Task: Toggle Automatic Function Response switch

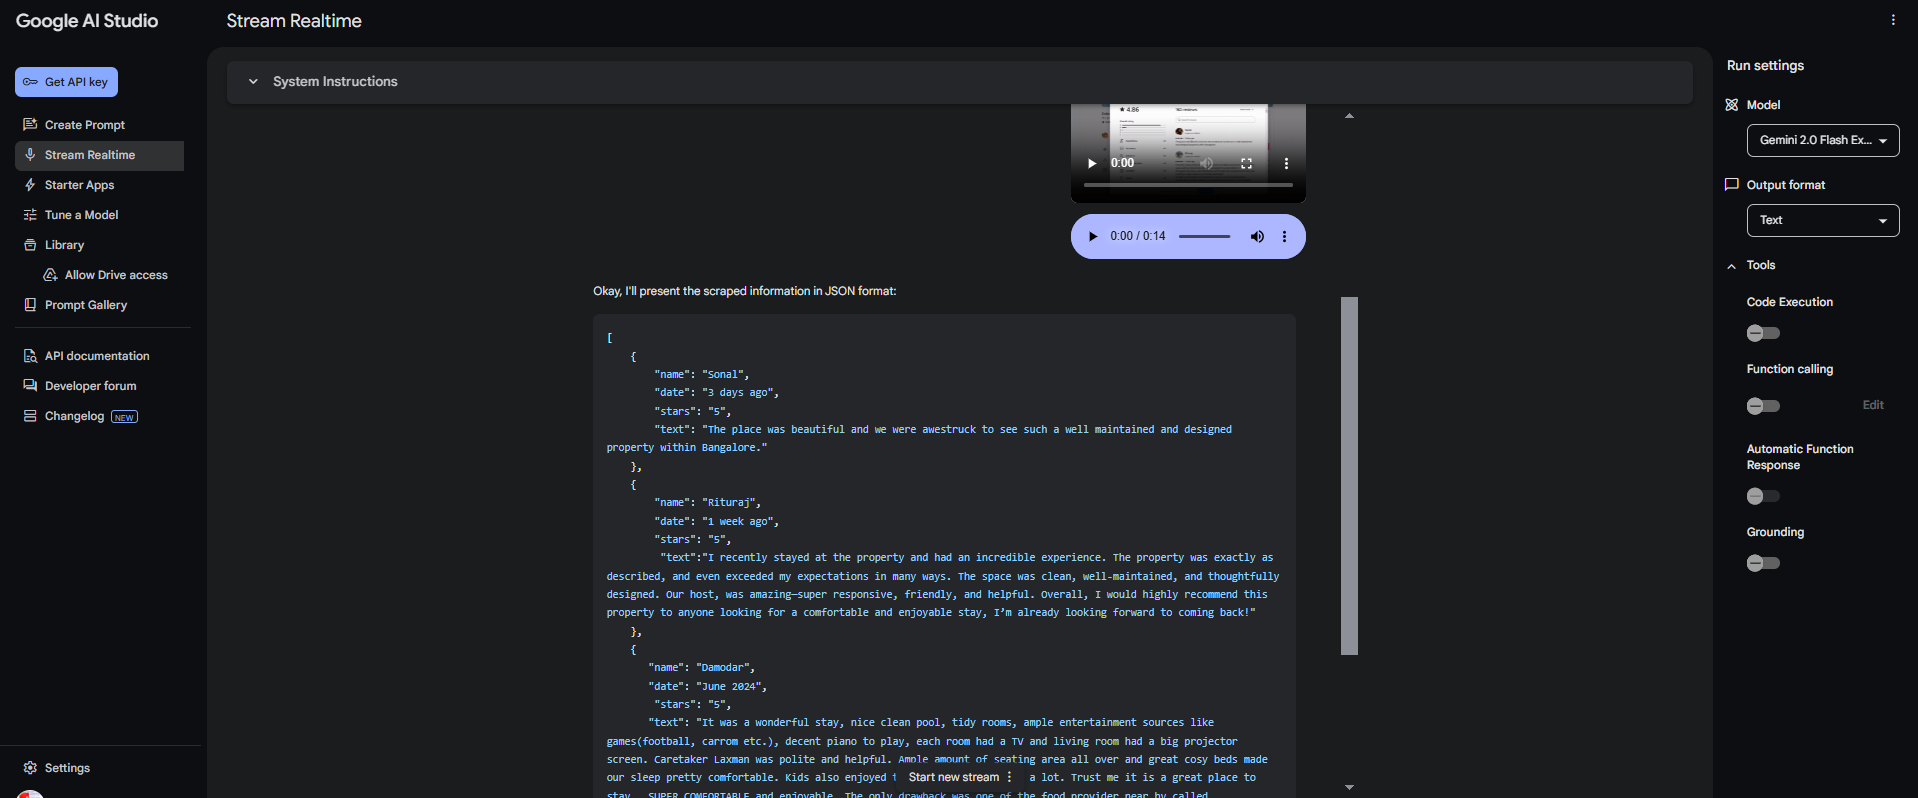Action: pos(1763,496)
